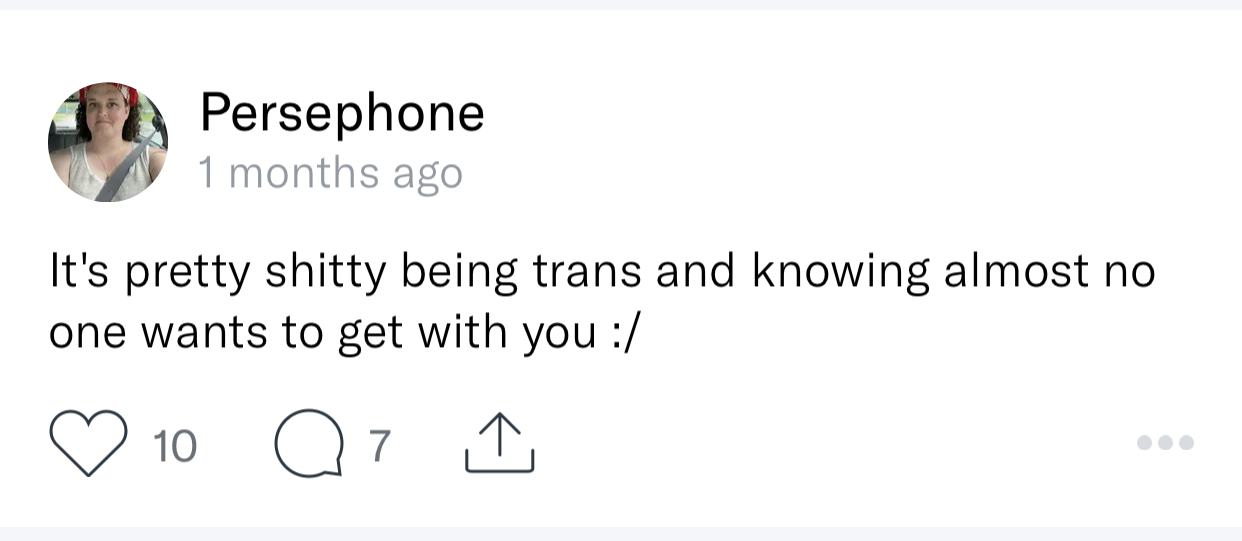Viewport: 1242px width, 541px height.
Task: Toggle the heart to favorite this post
Action: [88, 445]
